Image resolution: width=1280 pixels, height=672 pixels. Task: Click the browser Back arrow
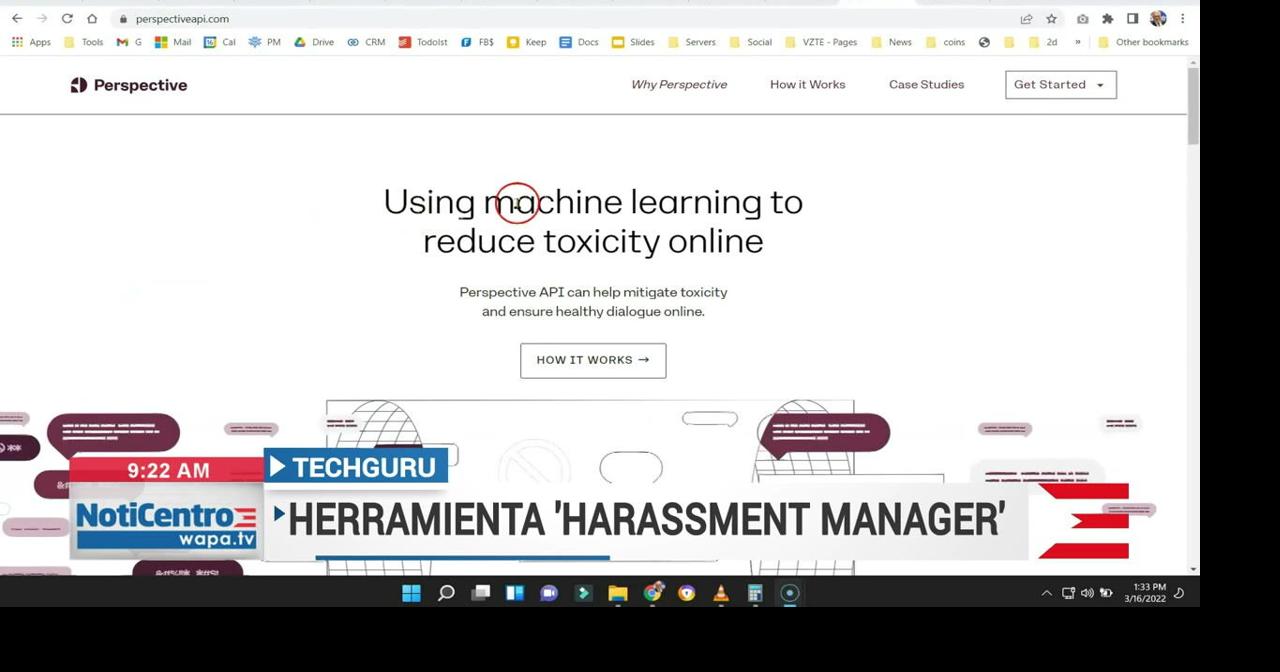(x=17, y=18)
